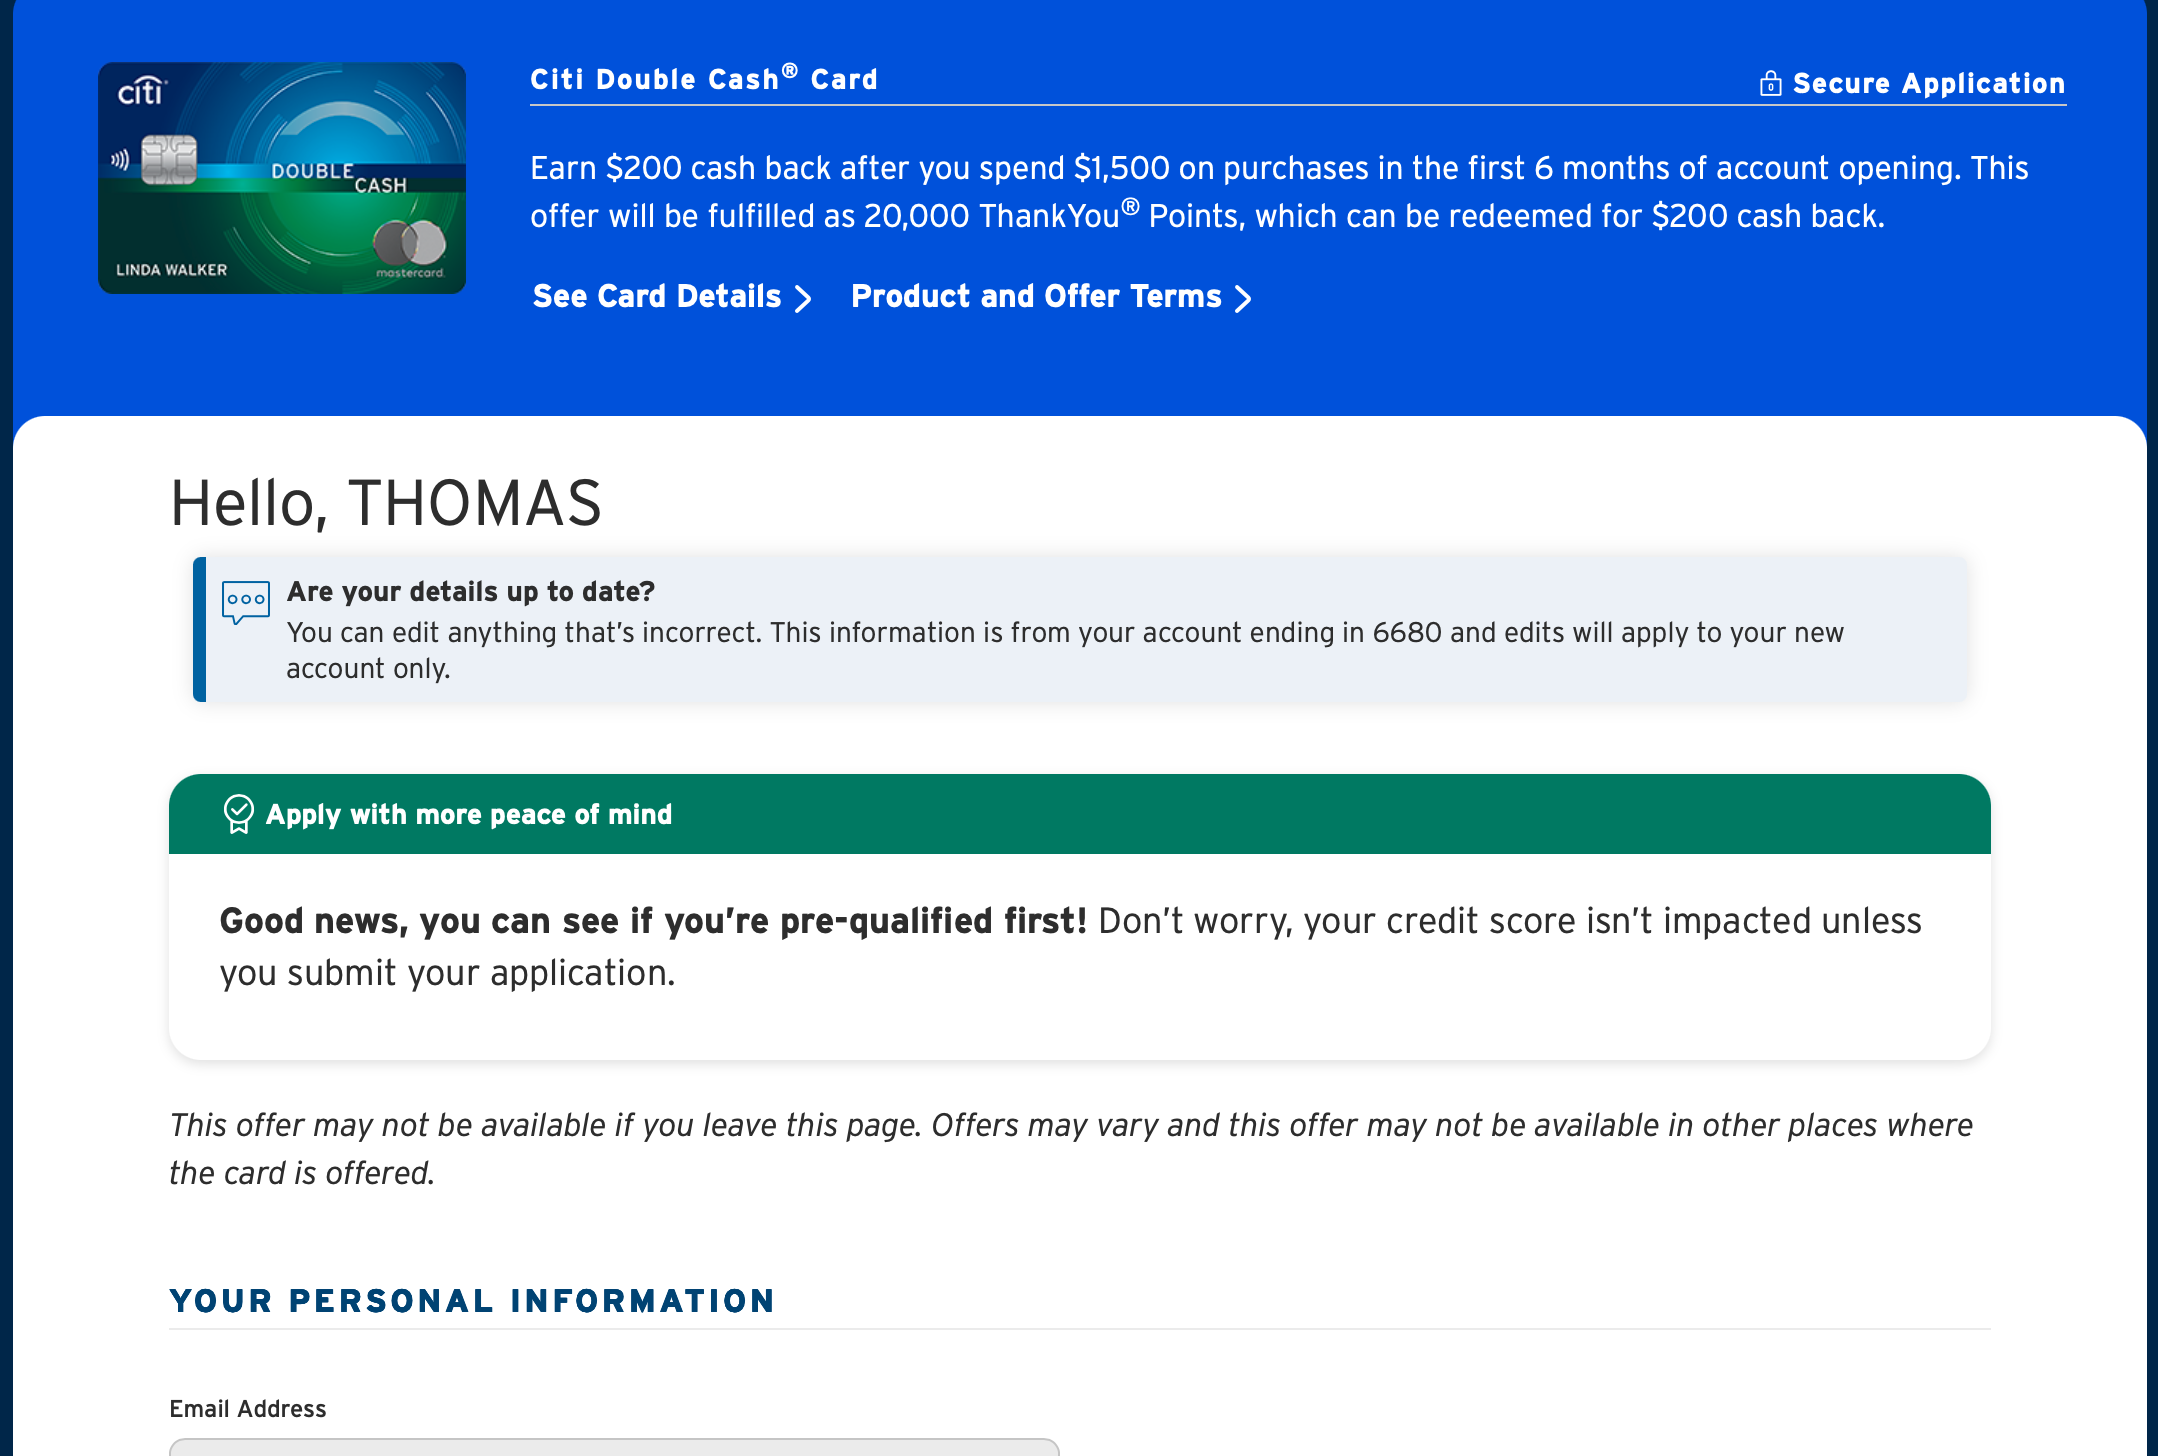The image size is (2158, 1456).
Task: Click the Citi logo on card image
Action: tap(141, 91)
